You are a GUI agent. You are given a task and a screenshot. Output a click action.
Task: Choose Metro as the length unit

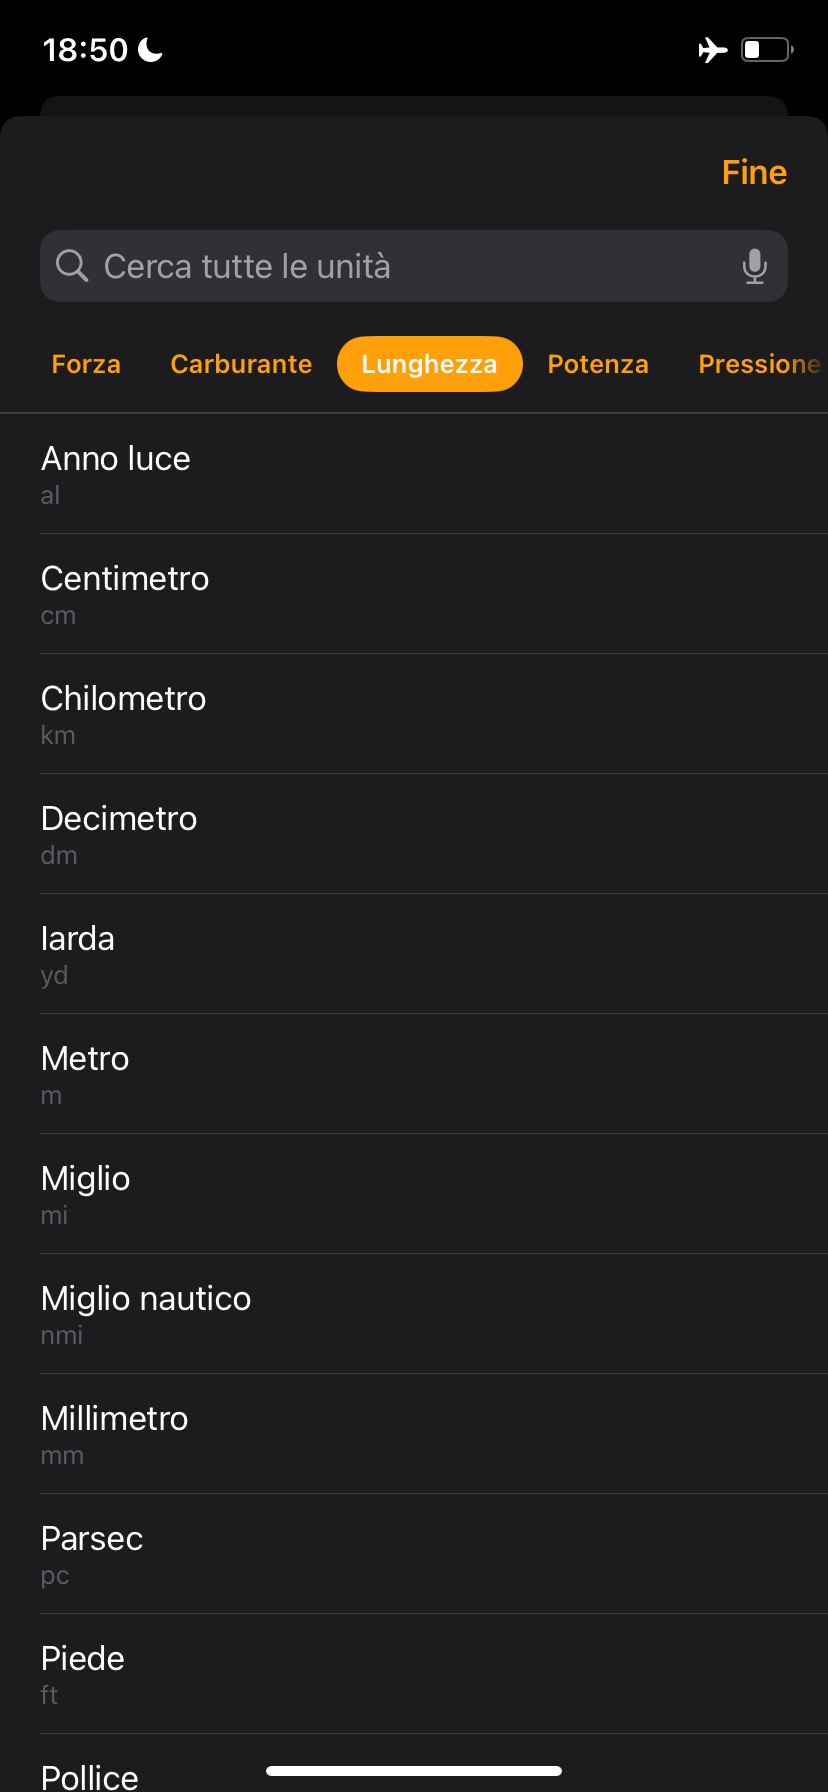click(x=414, y=1074)
